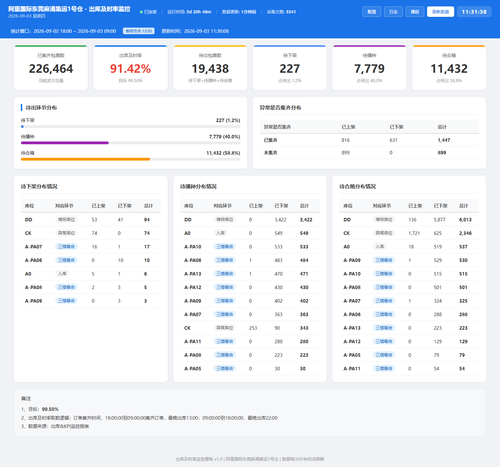Click the A-PA07 row with total 17
The height and width of the screenshot is (467, 500).
[x=91, y=247]
